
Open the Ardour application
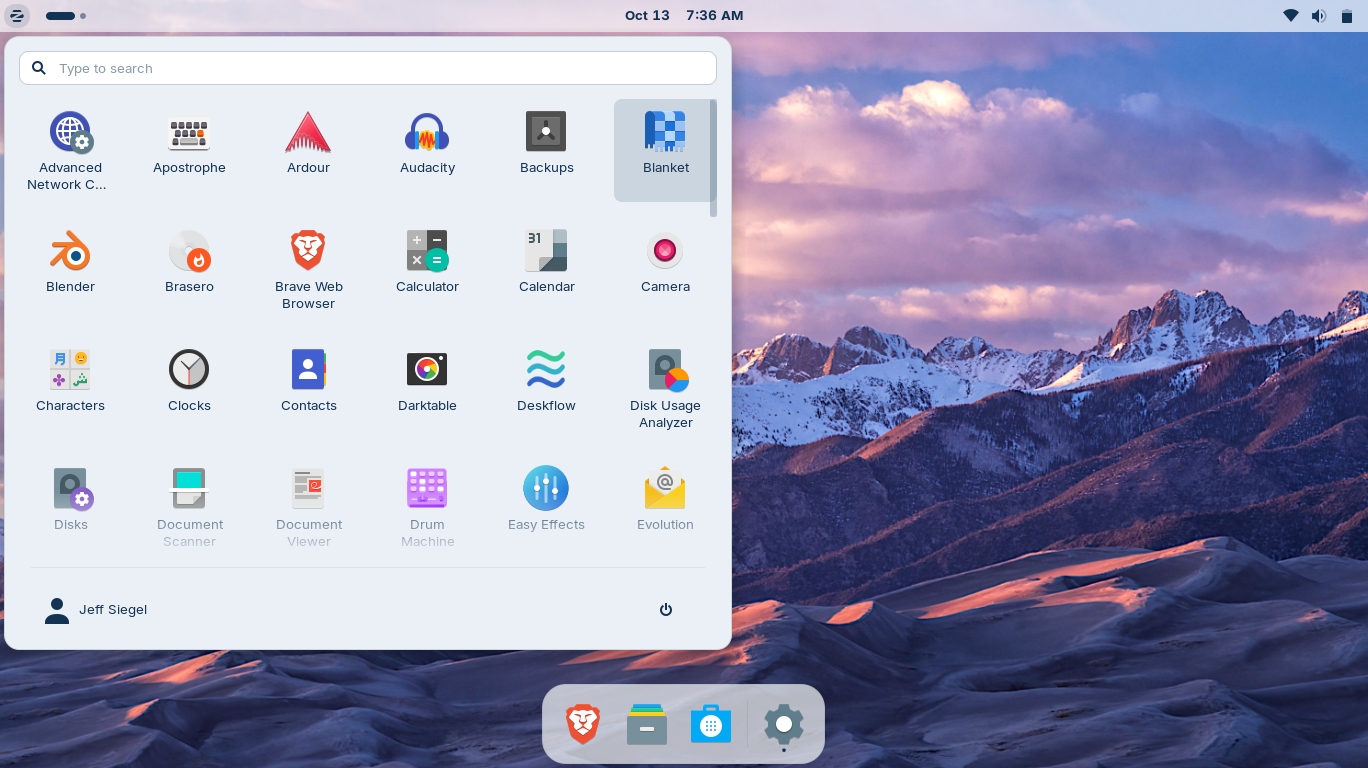(308, 150)
